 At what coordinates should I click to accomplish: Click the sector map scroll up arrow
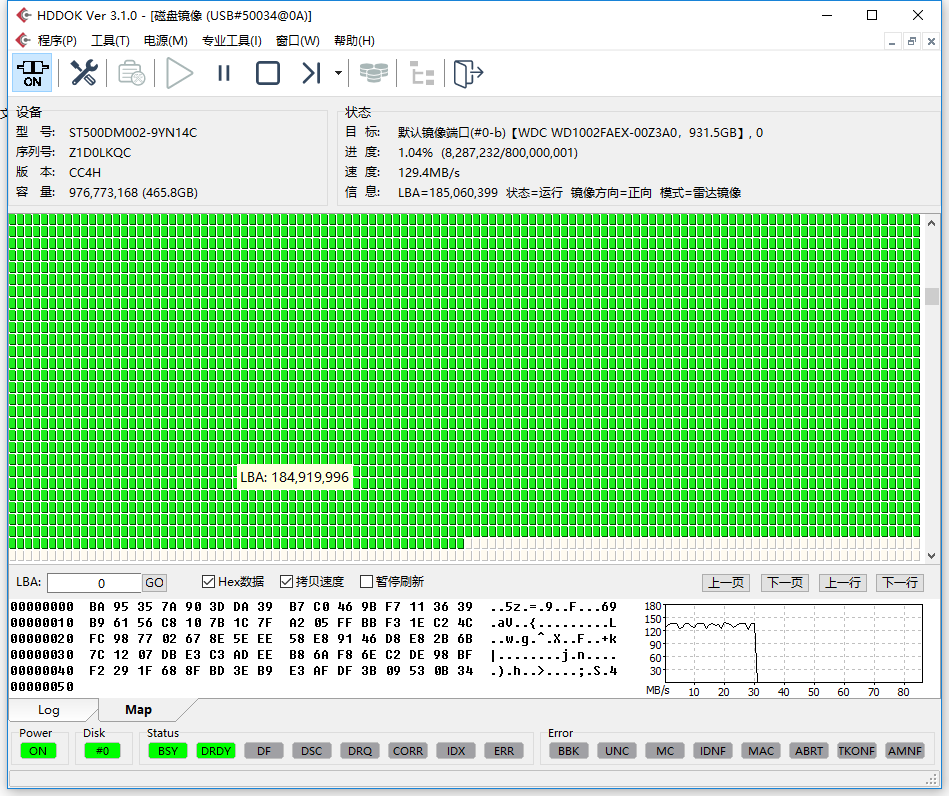tap(932, 223)
